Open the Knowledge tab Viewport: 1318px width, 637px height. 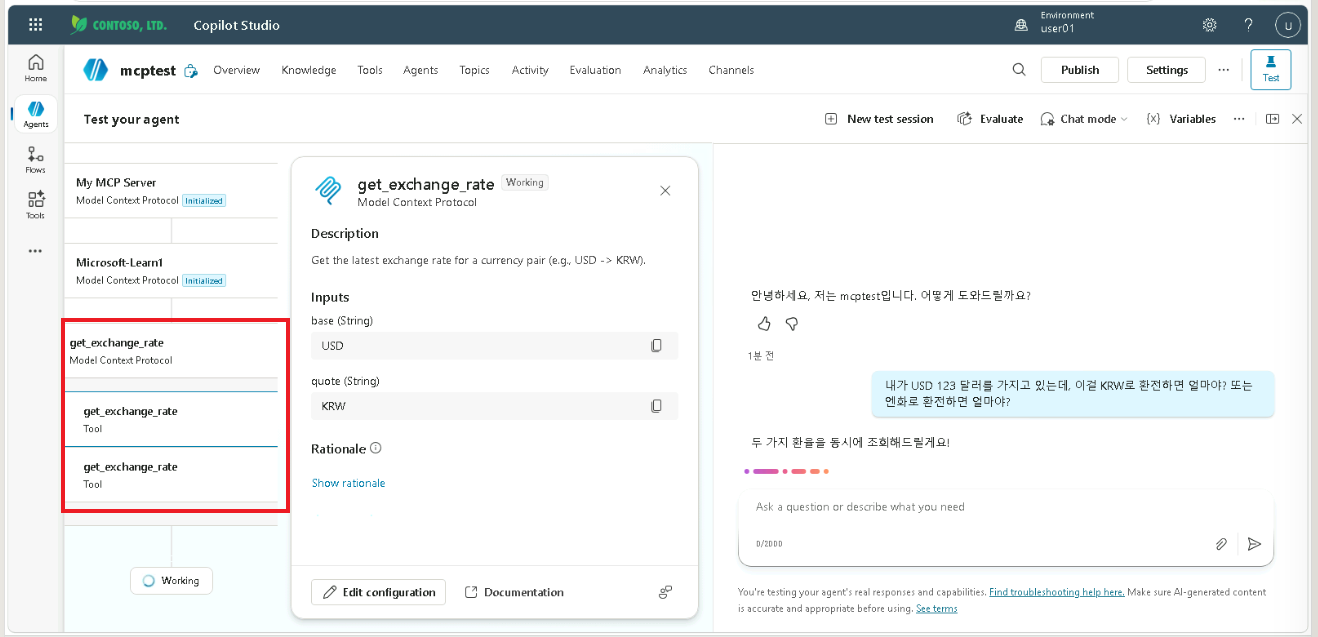coord(309,70)
